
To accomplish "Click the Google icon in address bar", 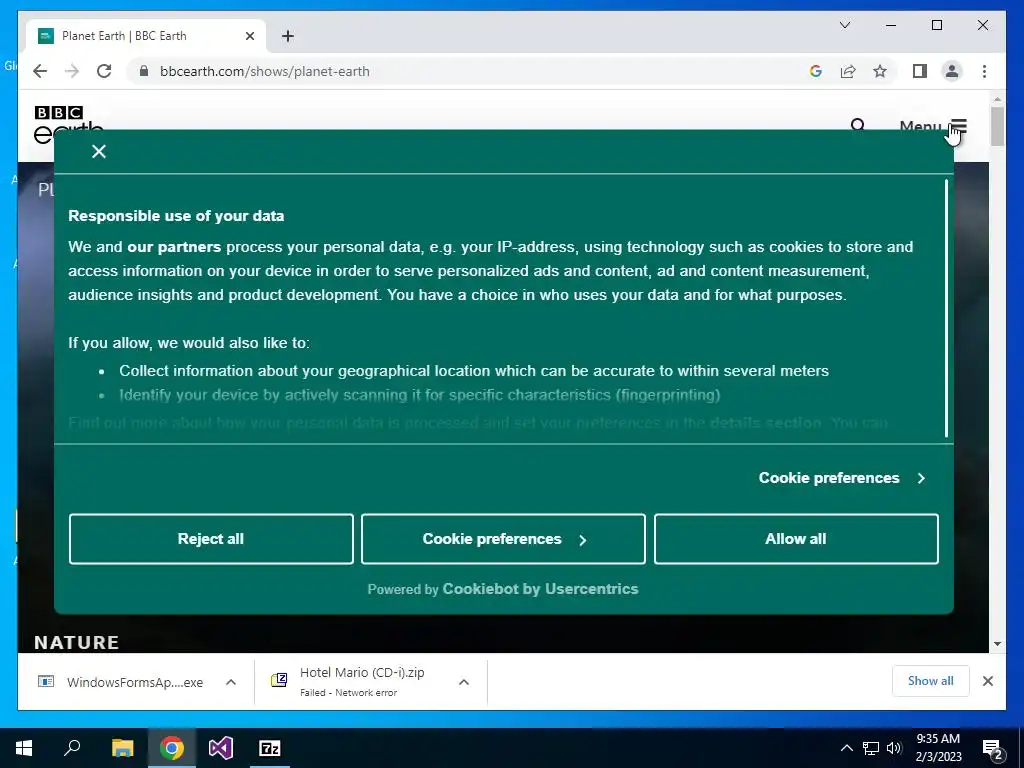I will (x=816, y=71).
